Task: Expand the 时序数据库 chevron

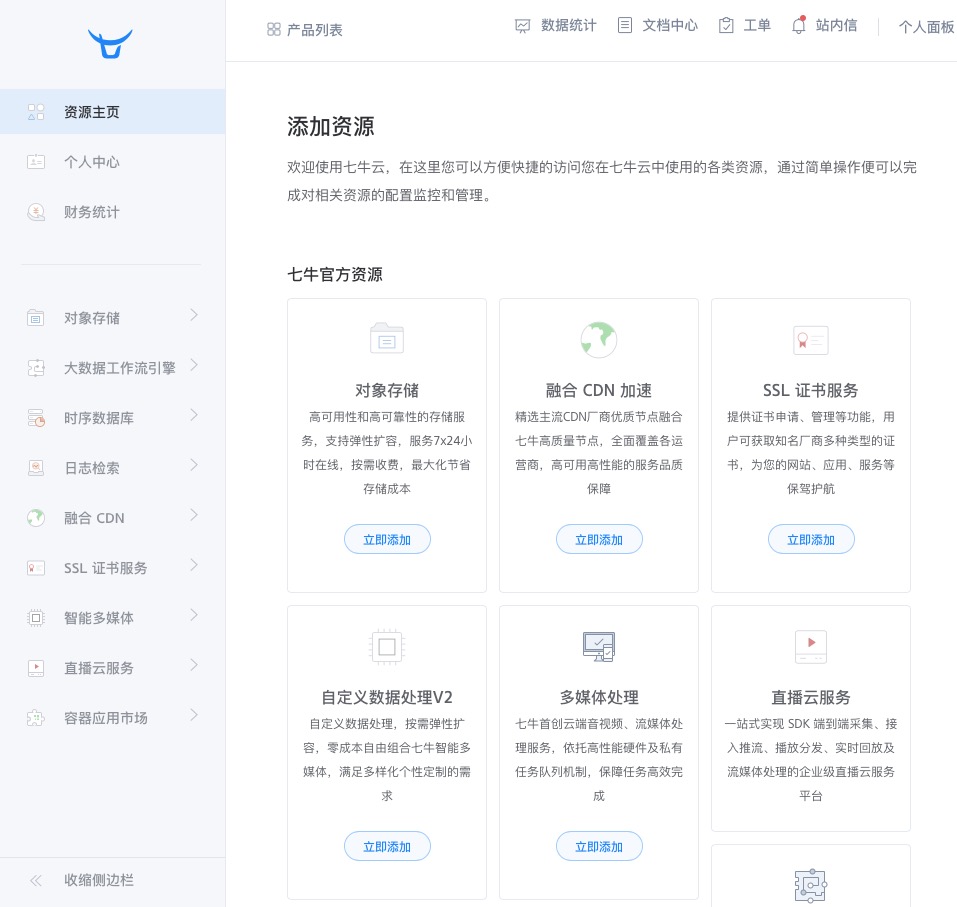Action: click(x=194, y=415)
